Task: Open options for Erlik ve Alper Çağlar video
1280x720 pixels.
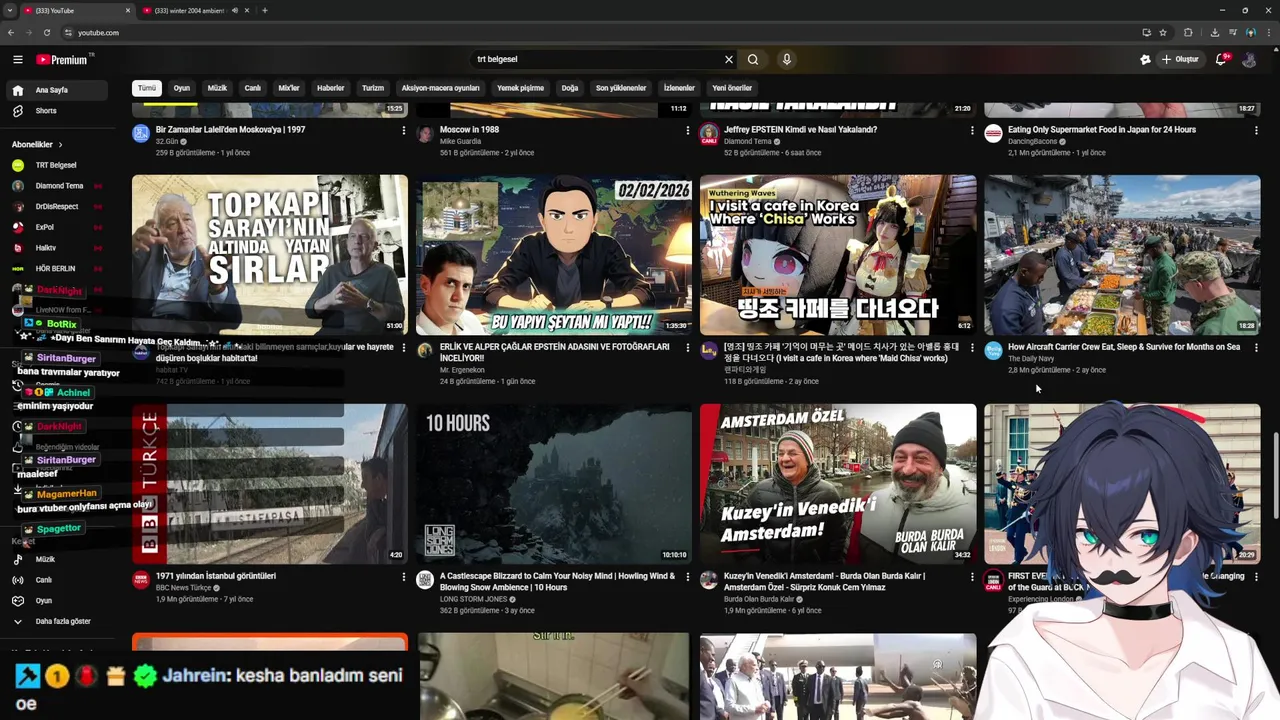Action: click(687, 348)
